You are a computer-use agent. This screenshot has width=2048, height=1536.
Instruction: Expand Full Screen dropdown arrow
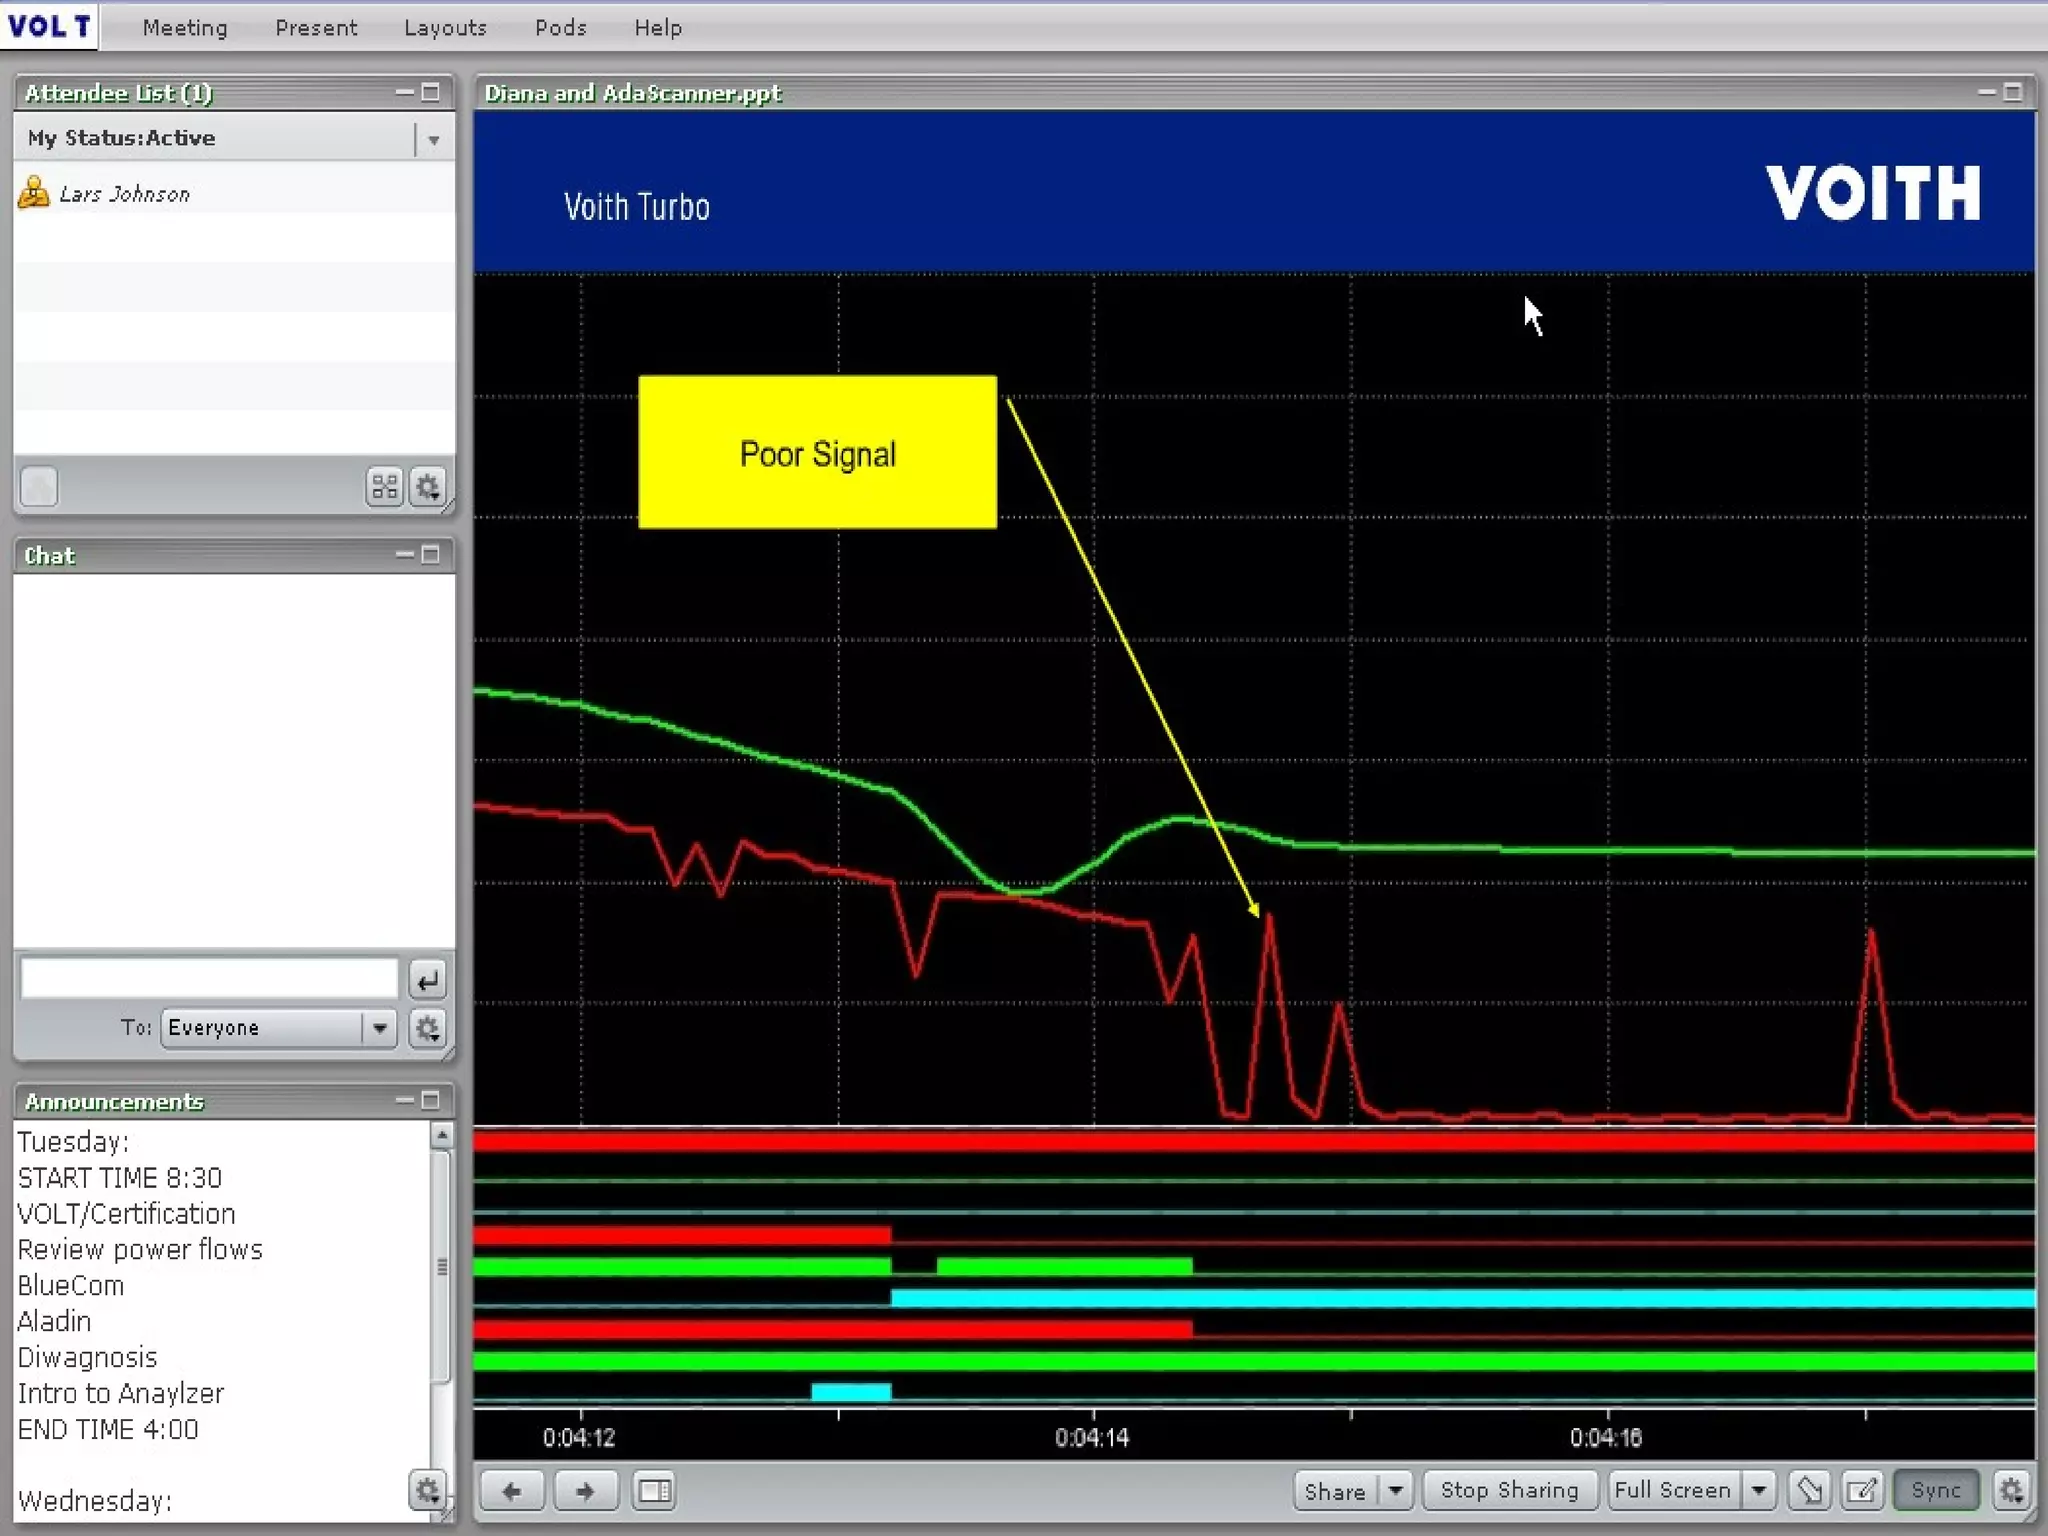tap(1759, 1491)
